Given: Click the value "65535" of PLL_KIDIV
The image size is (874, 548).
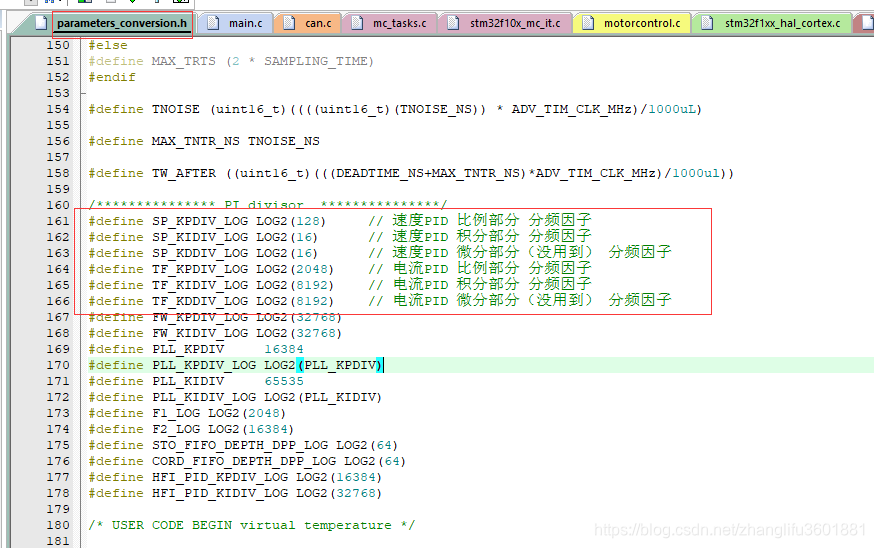Looking at the screenshot, I should (284, 381).
